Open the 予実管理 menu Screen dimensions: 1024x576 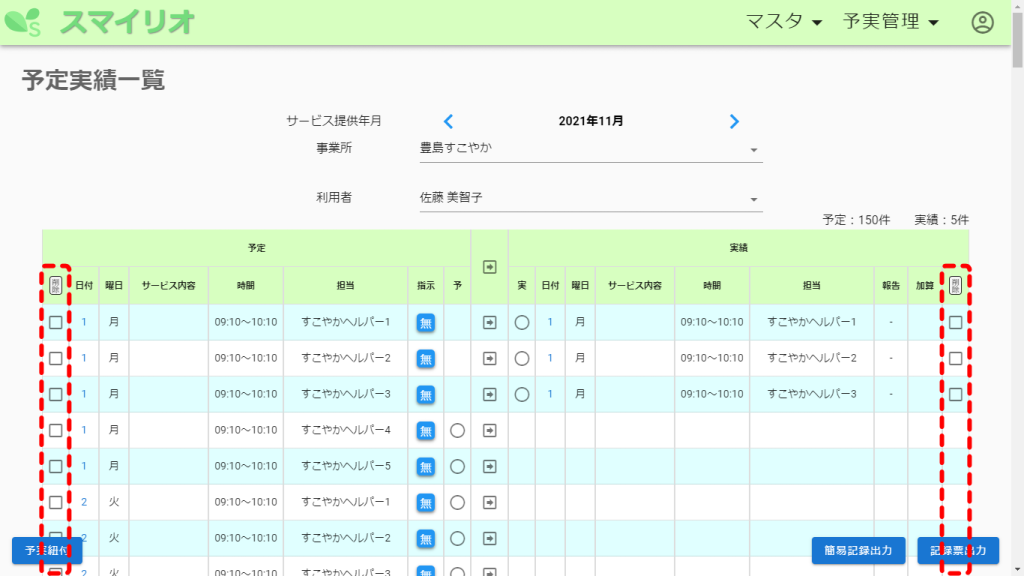click(891, 22)
